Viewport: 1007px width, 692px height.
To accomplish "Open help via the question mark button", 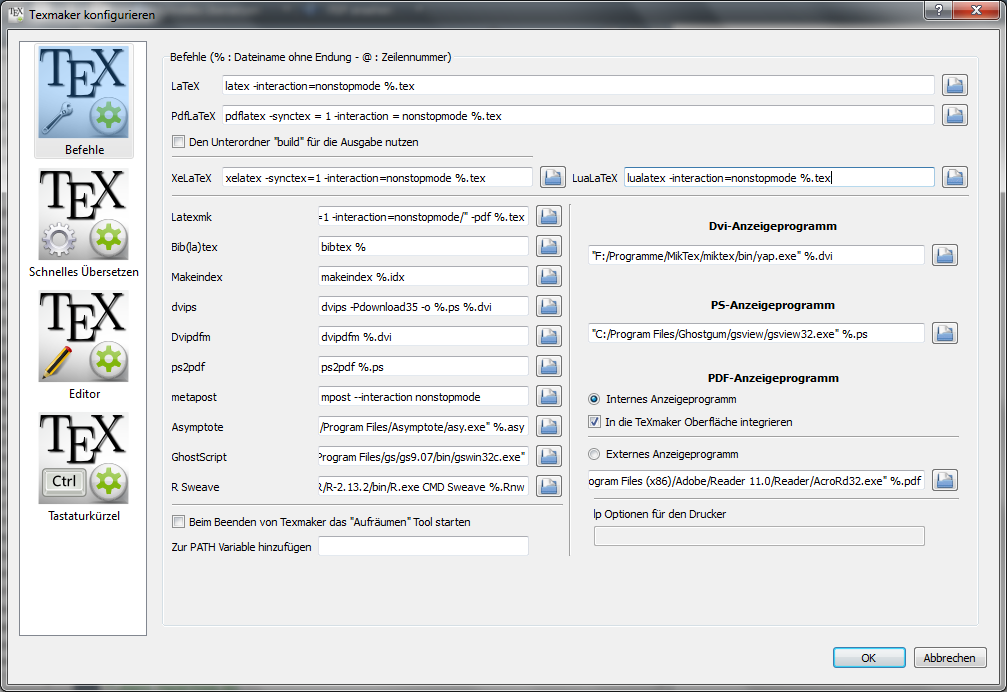I will click(x=939, y=10).
